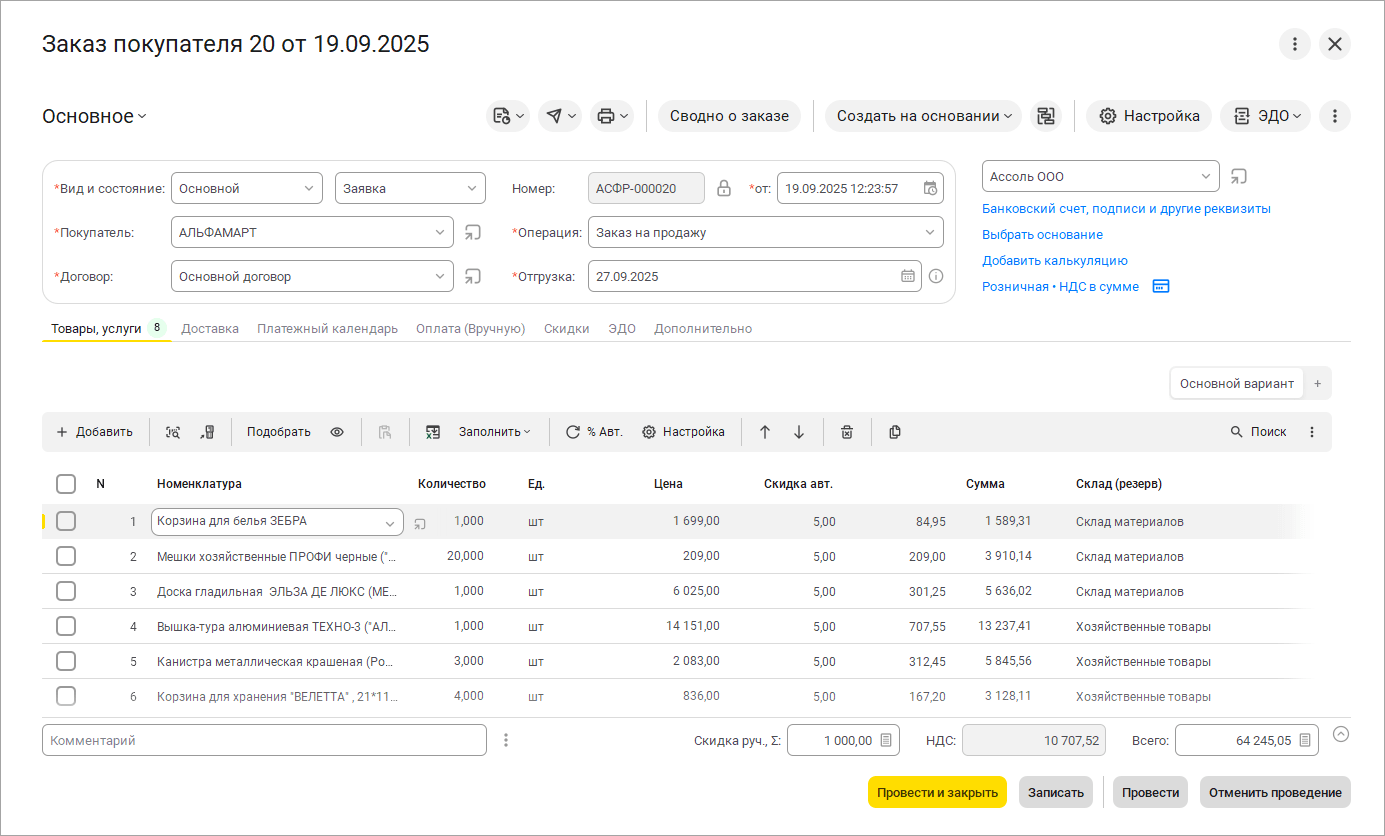Click the barcode search icon next to Добавить

click(173, 432)
